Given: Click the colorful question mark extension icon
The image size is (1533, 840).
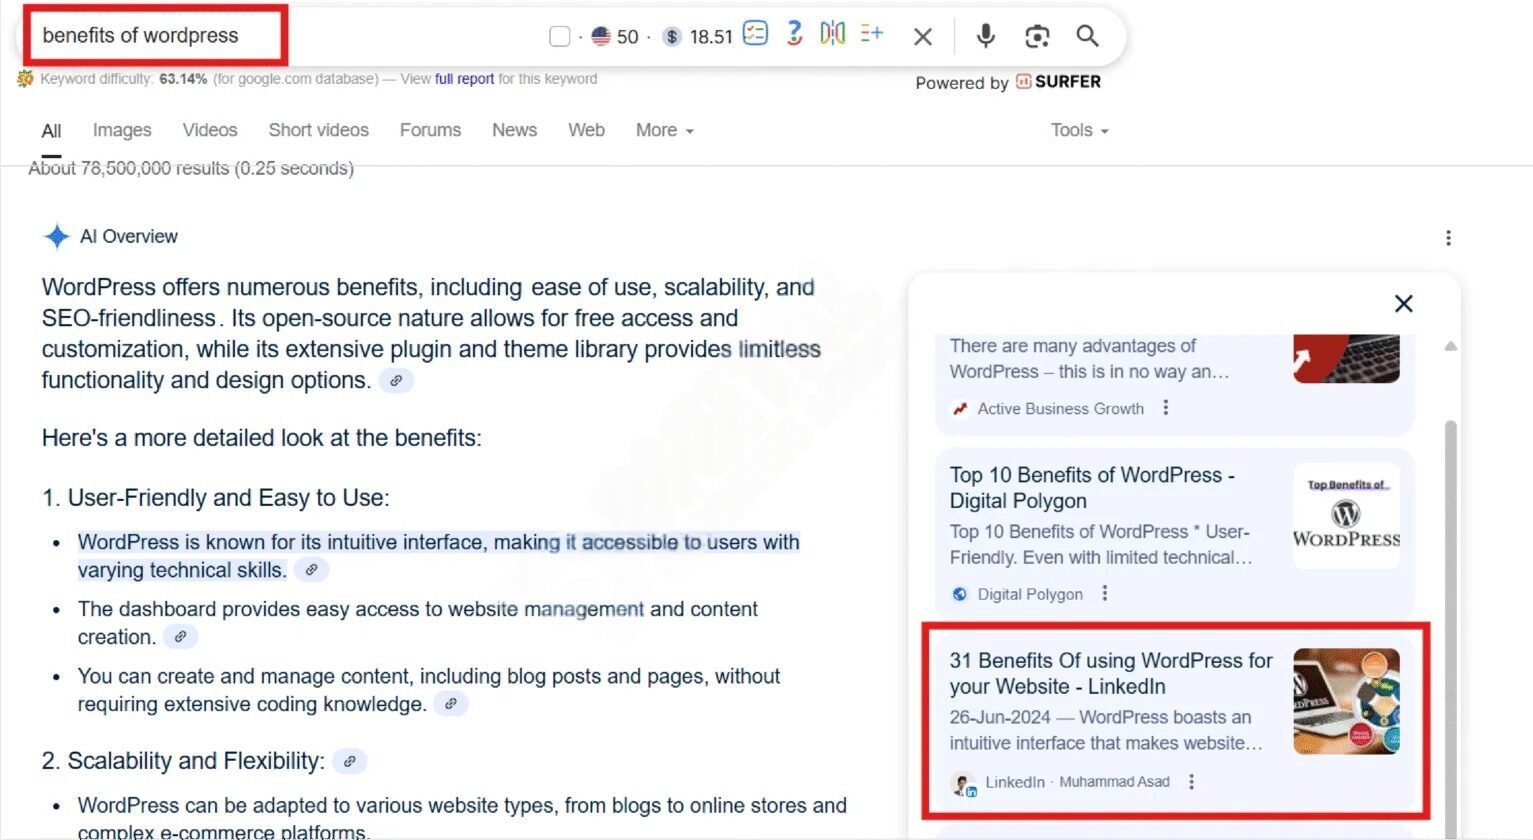Looking at the screenshot, I should click(x=793, y=34).
